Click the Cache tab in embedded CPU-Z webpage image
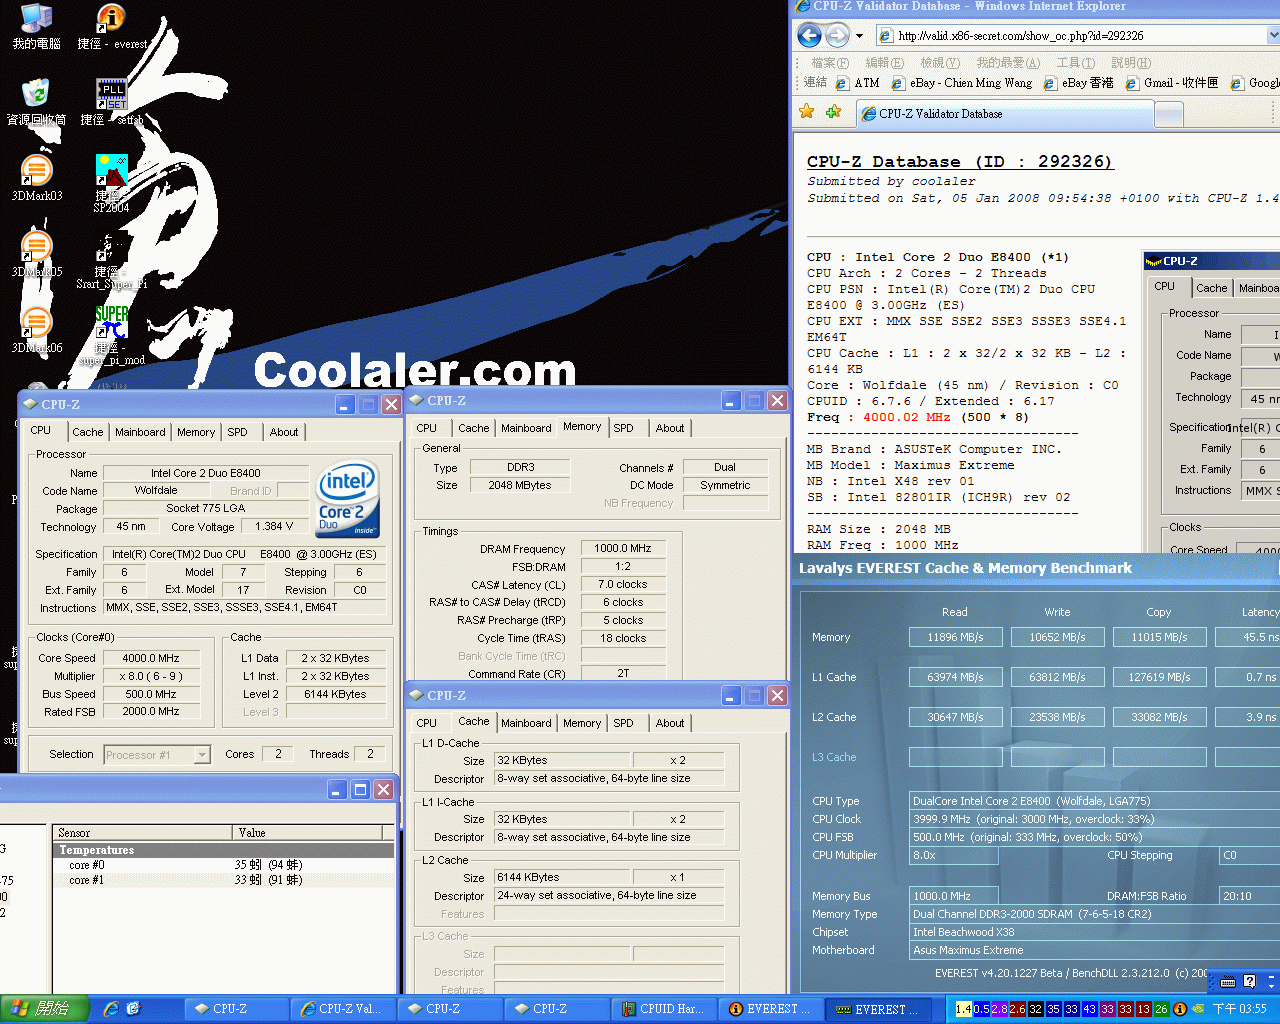 tap(1211, 288)
